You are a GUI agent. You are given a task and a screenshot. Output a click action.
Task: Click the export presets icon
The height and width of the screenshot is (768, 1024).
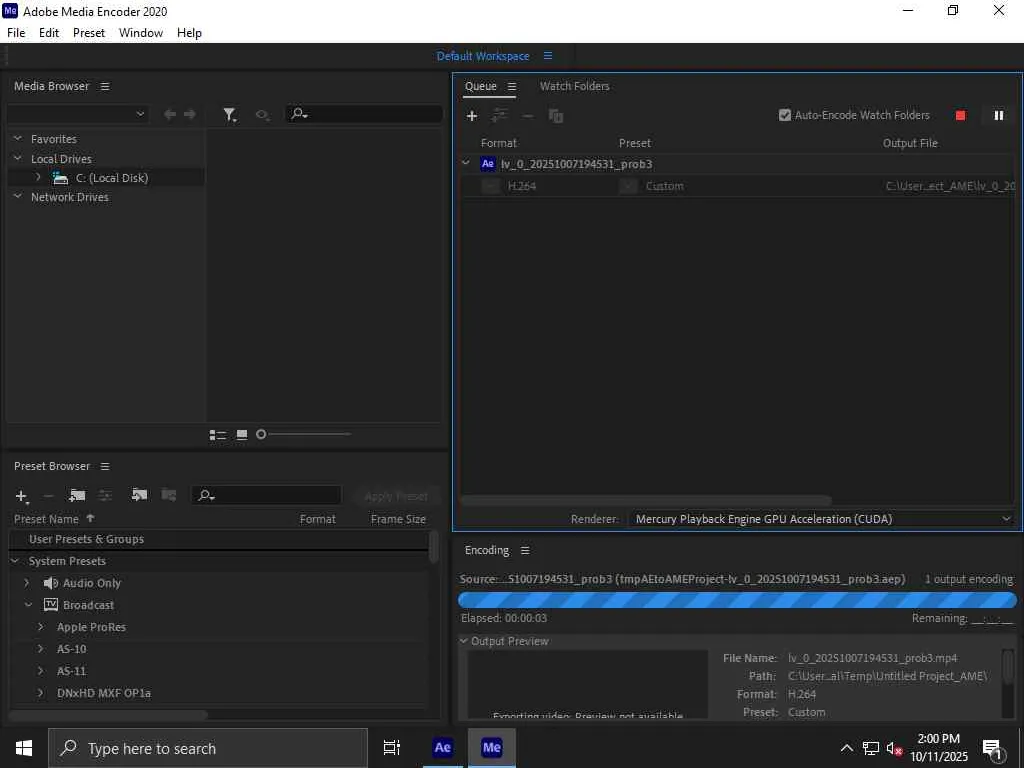click(168, 495)
